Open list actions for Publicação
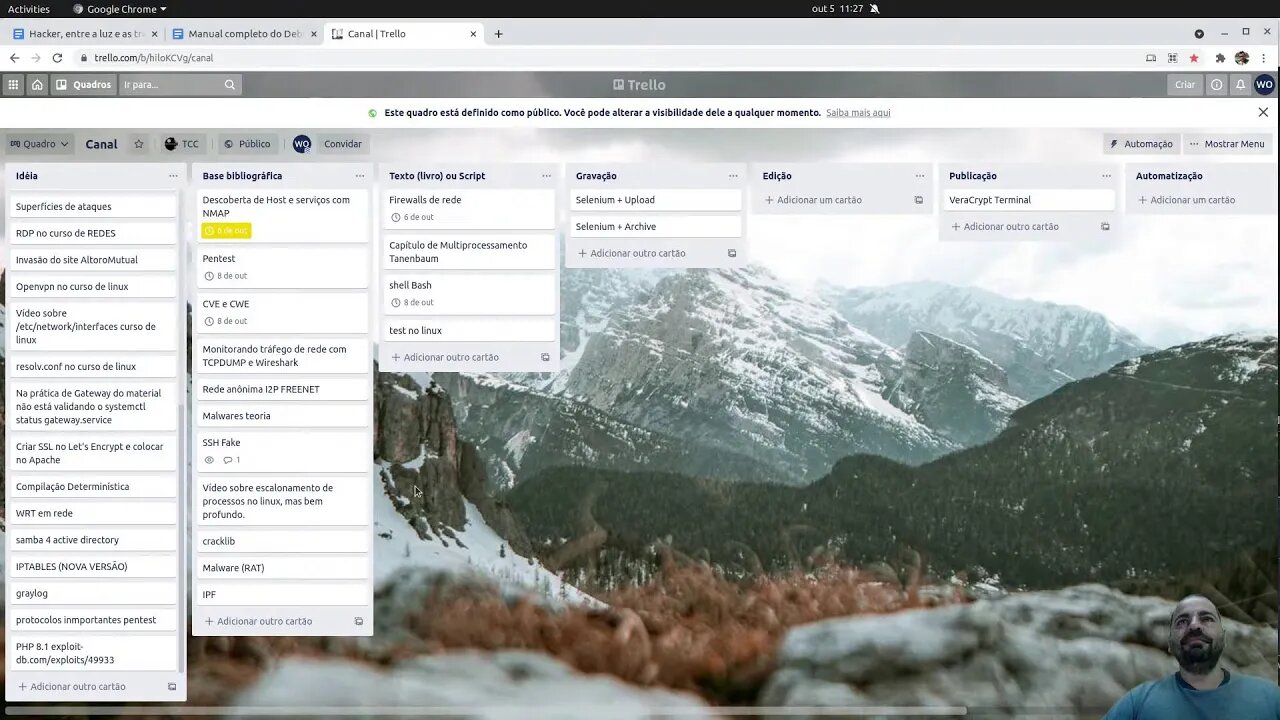The height and width of the screenshot is (720, 1280). pos(1106,176)
